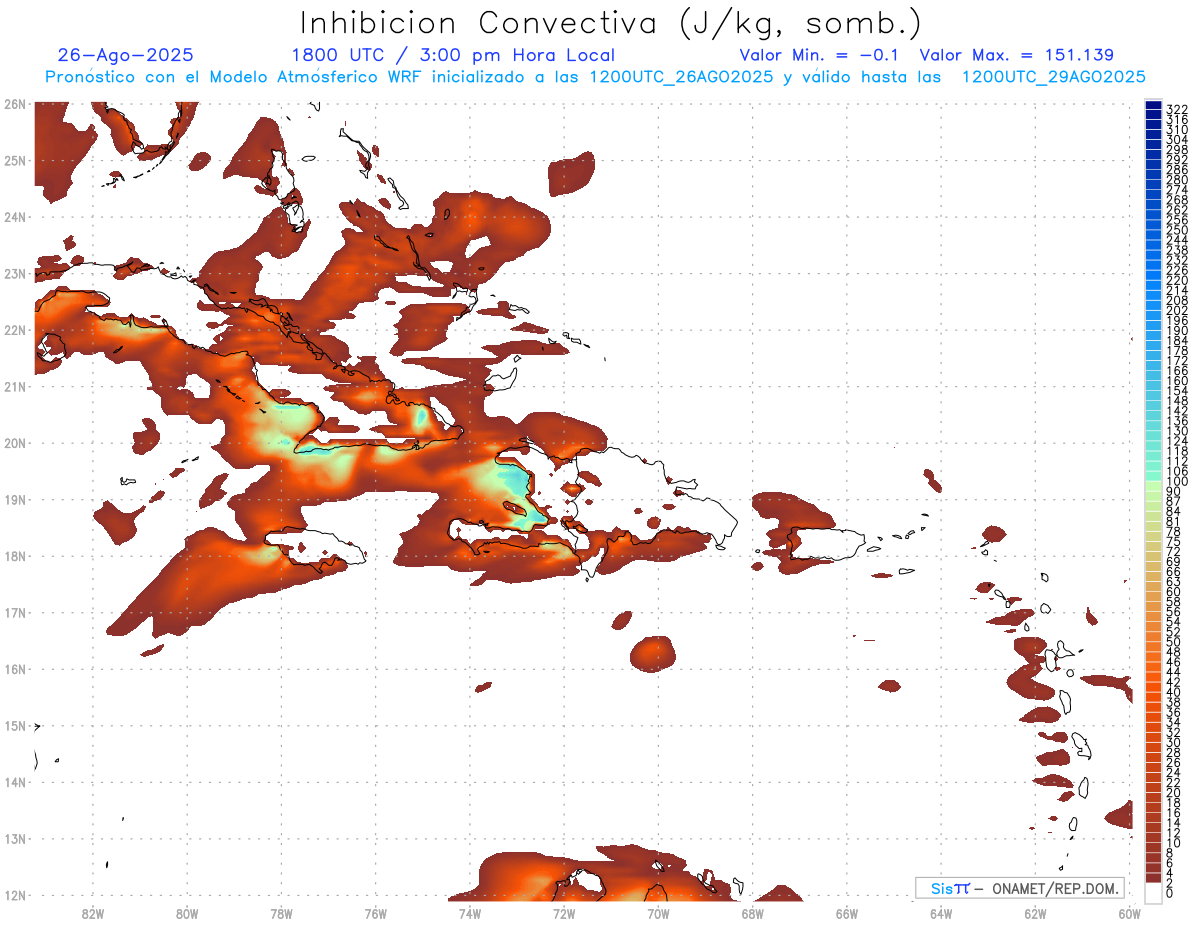Image resolution: width=1200 pixels, height=927 pixels.
Task: Click the 24N latitude label
Action: coord(14,217)
